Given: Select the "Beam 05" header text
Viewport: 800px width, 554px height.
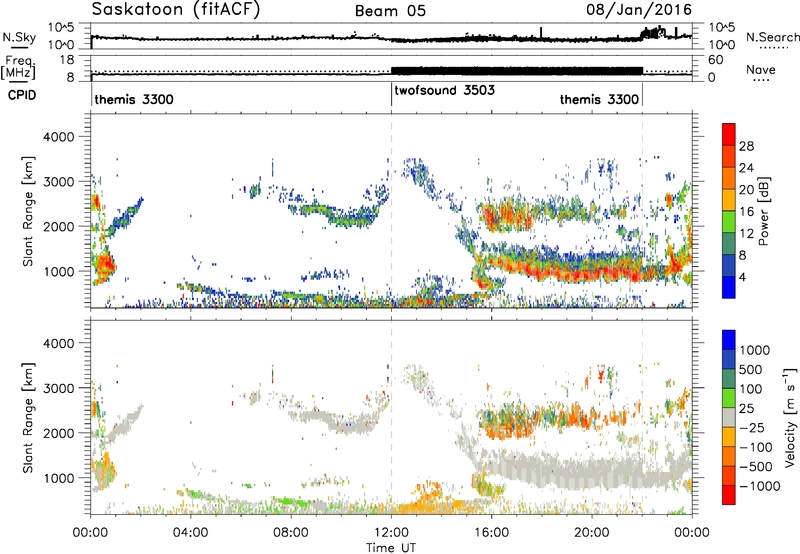Looking at the screenshot, I should [390, 11].
